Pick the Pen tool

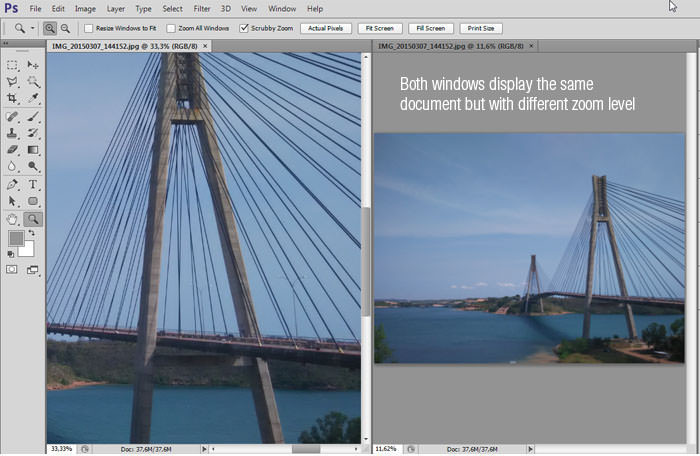(x=12, y=184)
